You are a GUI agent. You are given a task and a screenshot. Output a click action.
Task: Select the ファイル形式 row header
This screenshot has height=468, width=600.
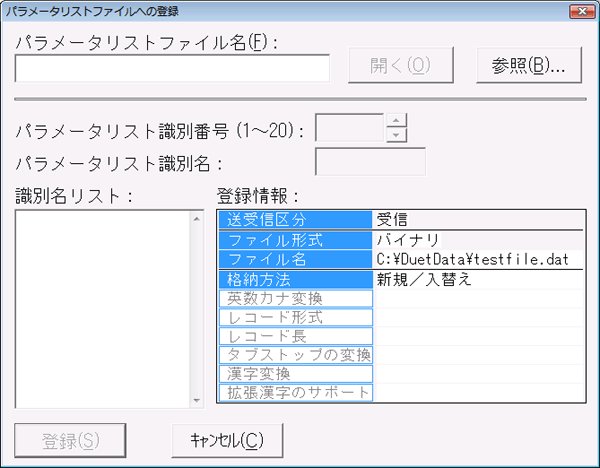(295, 240)
